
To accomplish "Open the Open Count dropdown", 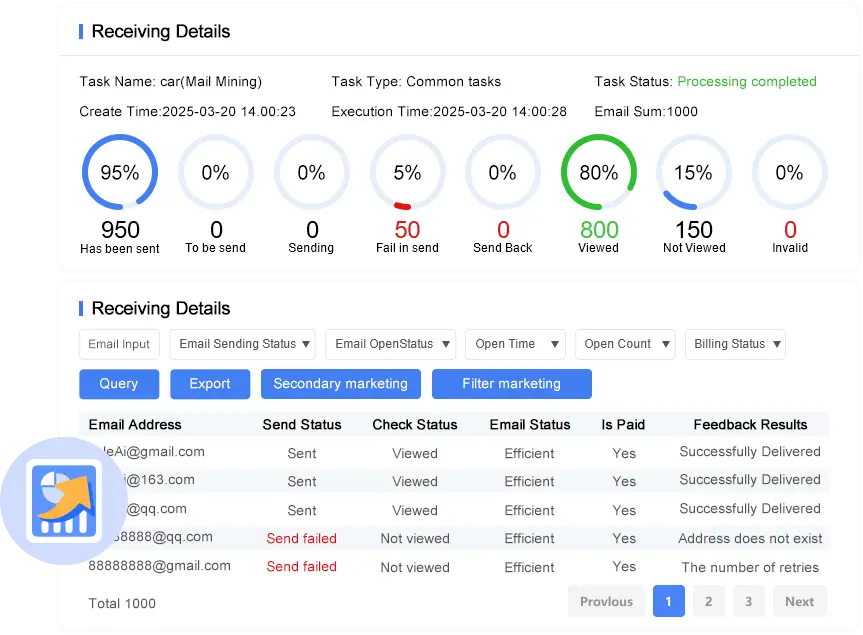I will (625, 344).
